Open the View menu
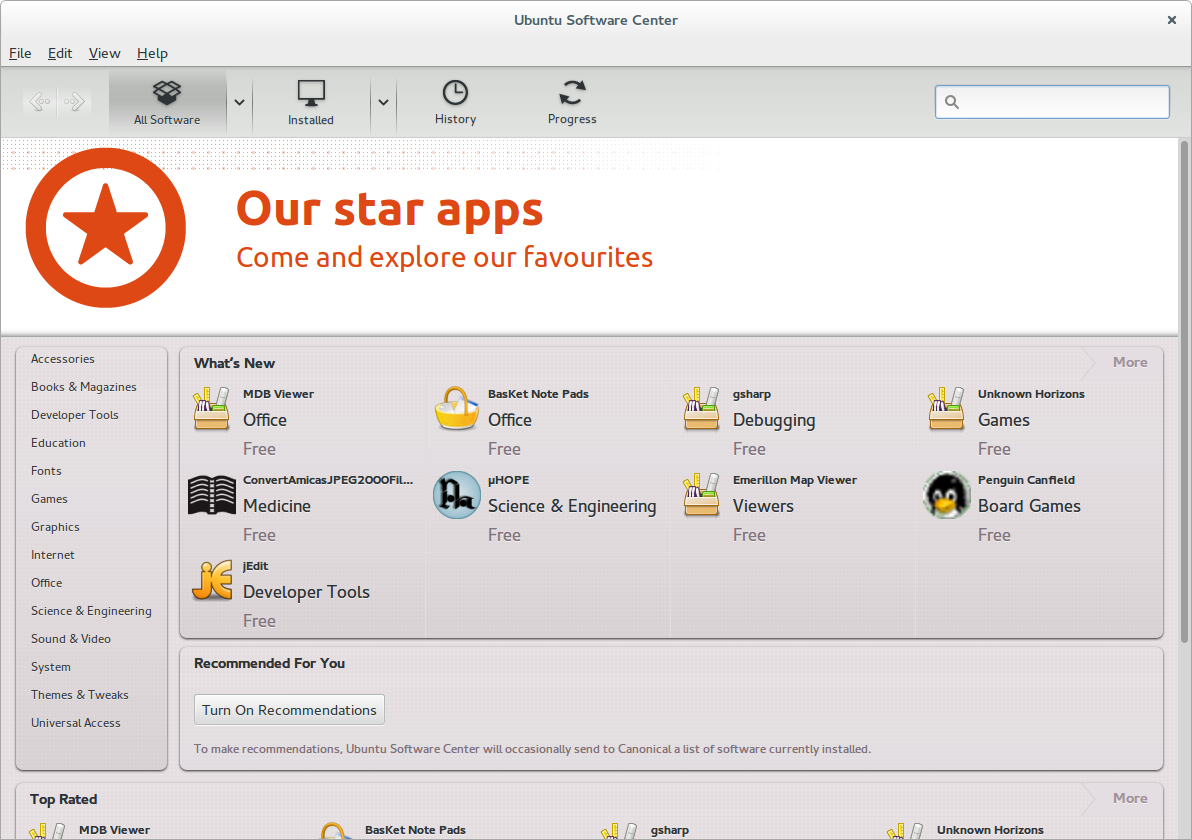This screenshot has width=1192, height=840. [x=104, y=53]
